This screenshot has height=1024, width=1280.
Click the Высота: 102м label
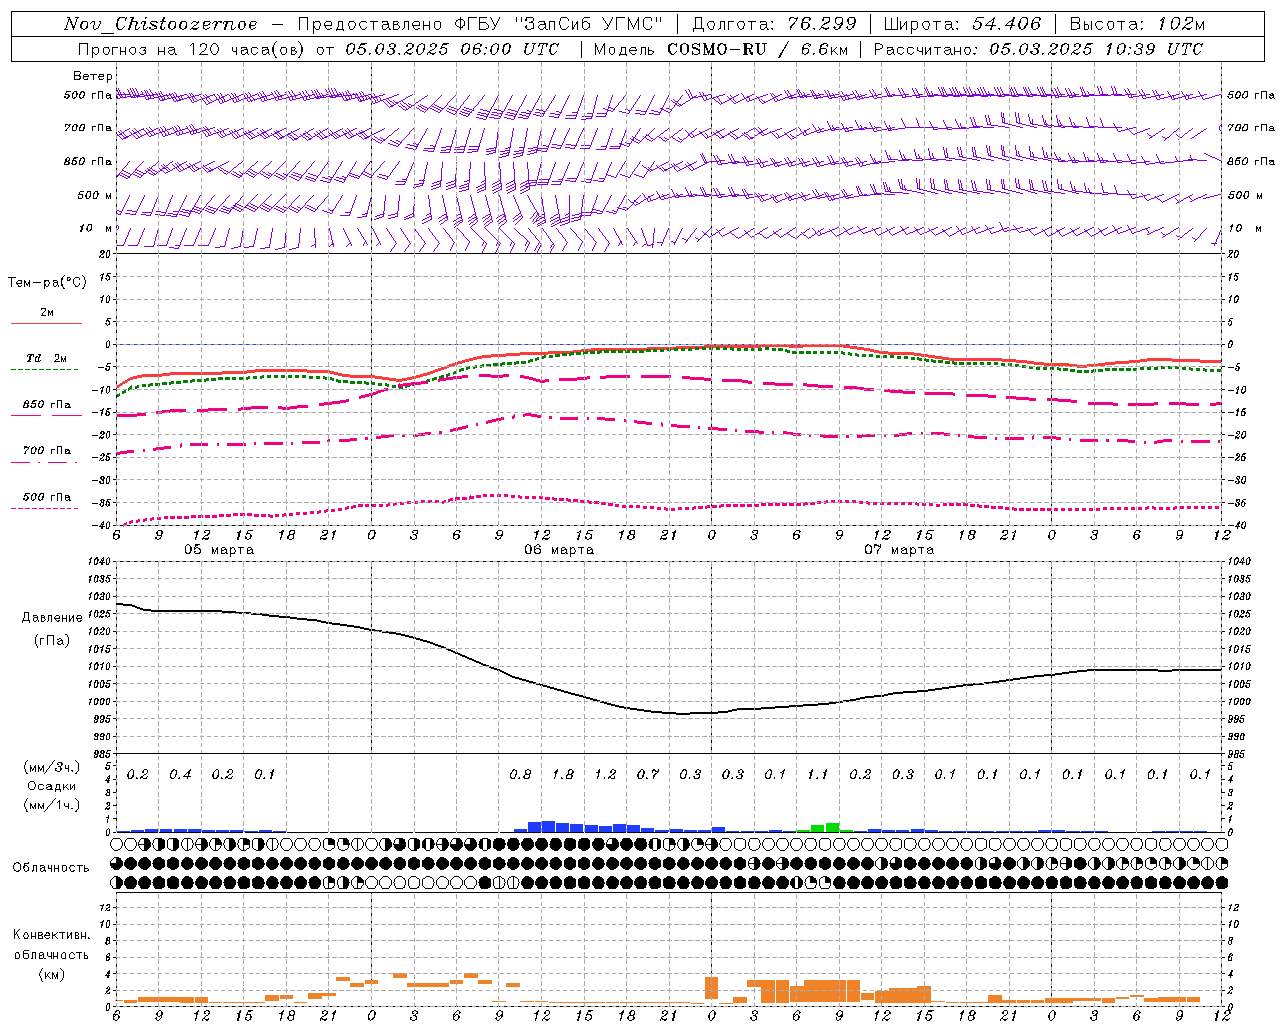tap(1137, 24)
